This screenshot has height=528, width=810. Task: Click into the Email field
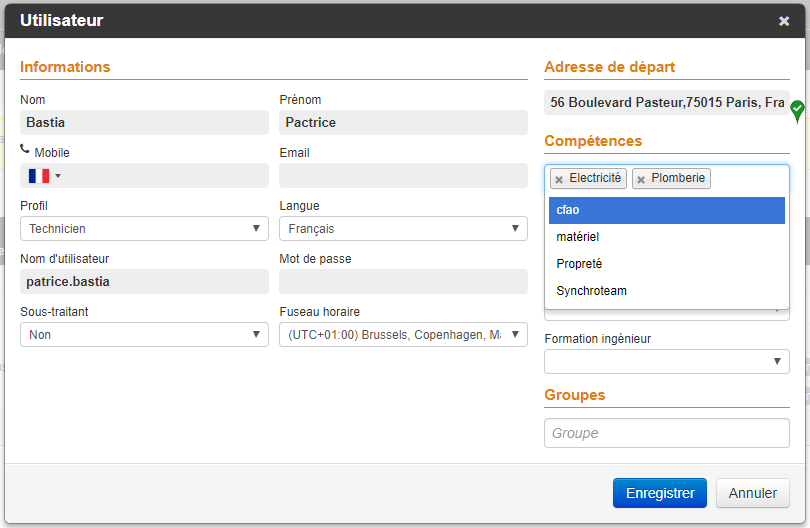(403, 176)
